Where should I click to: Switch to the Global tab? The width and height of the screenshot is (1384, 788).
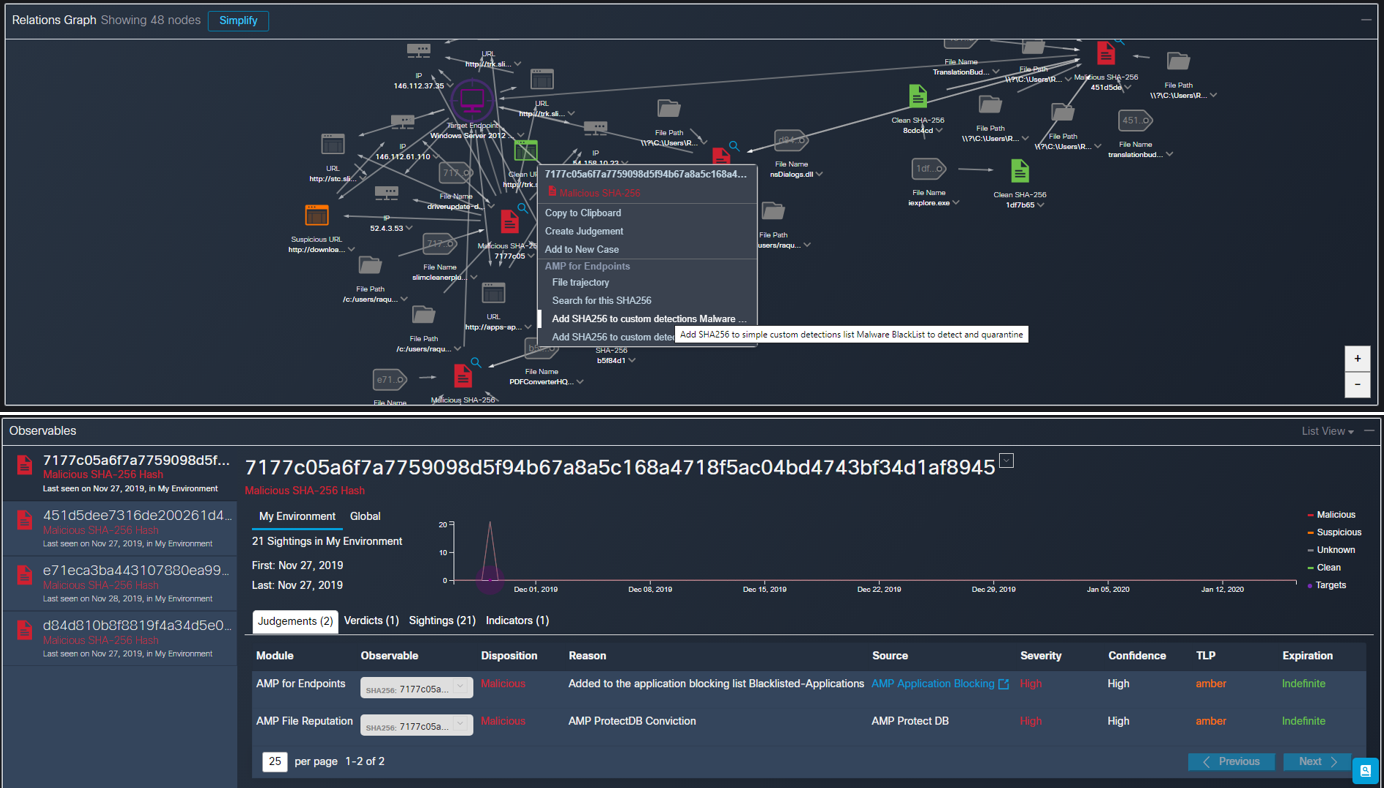pyautogui.click(x=365, y=516)
